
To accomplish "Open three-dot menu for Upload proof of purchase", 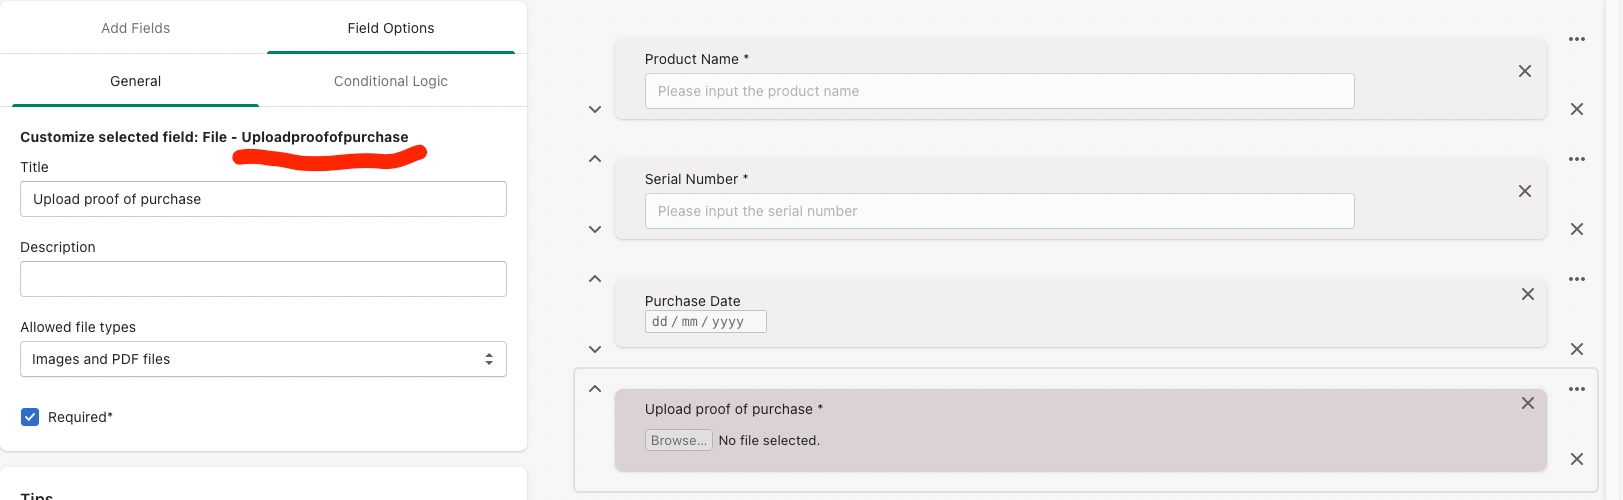I will [x=1576, y=389].
